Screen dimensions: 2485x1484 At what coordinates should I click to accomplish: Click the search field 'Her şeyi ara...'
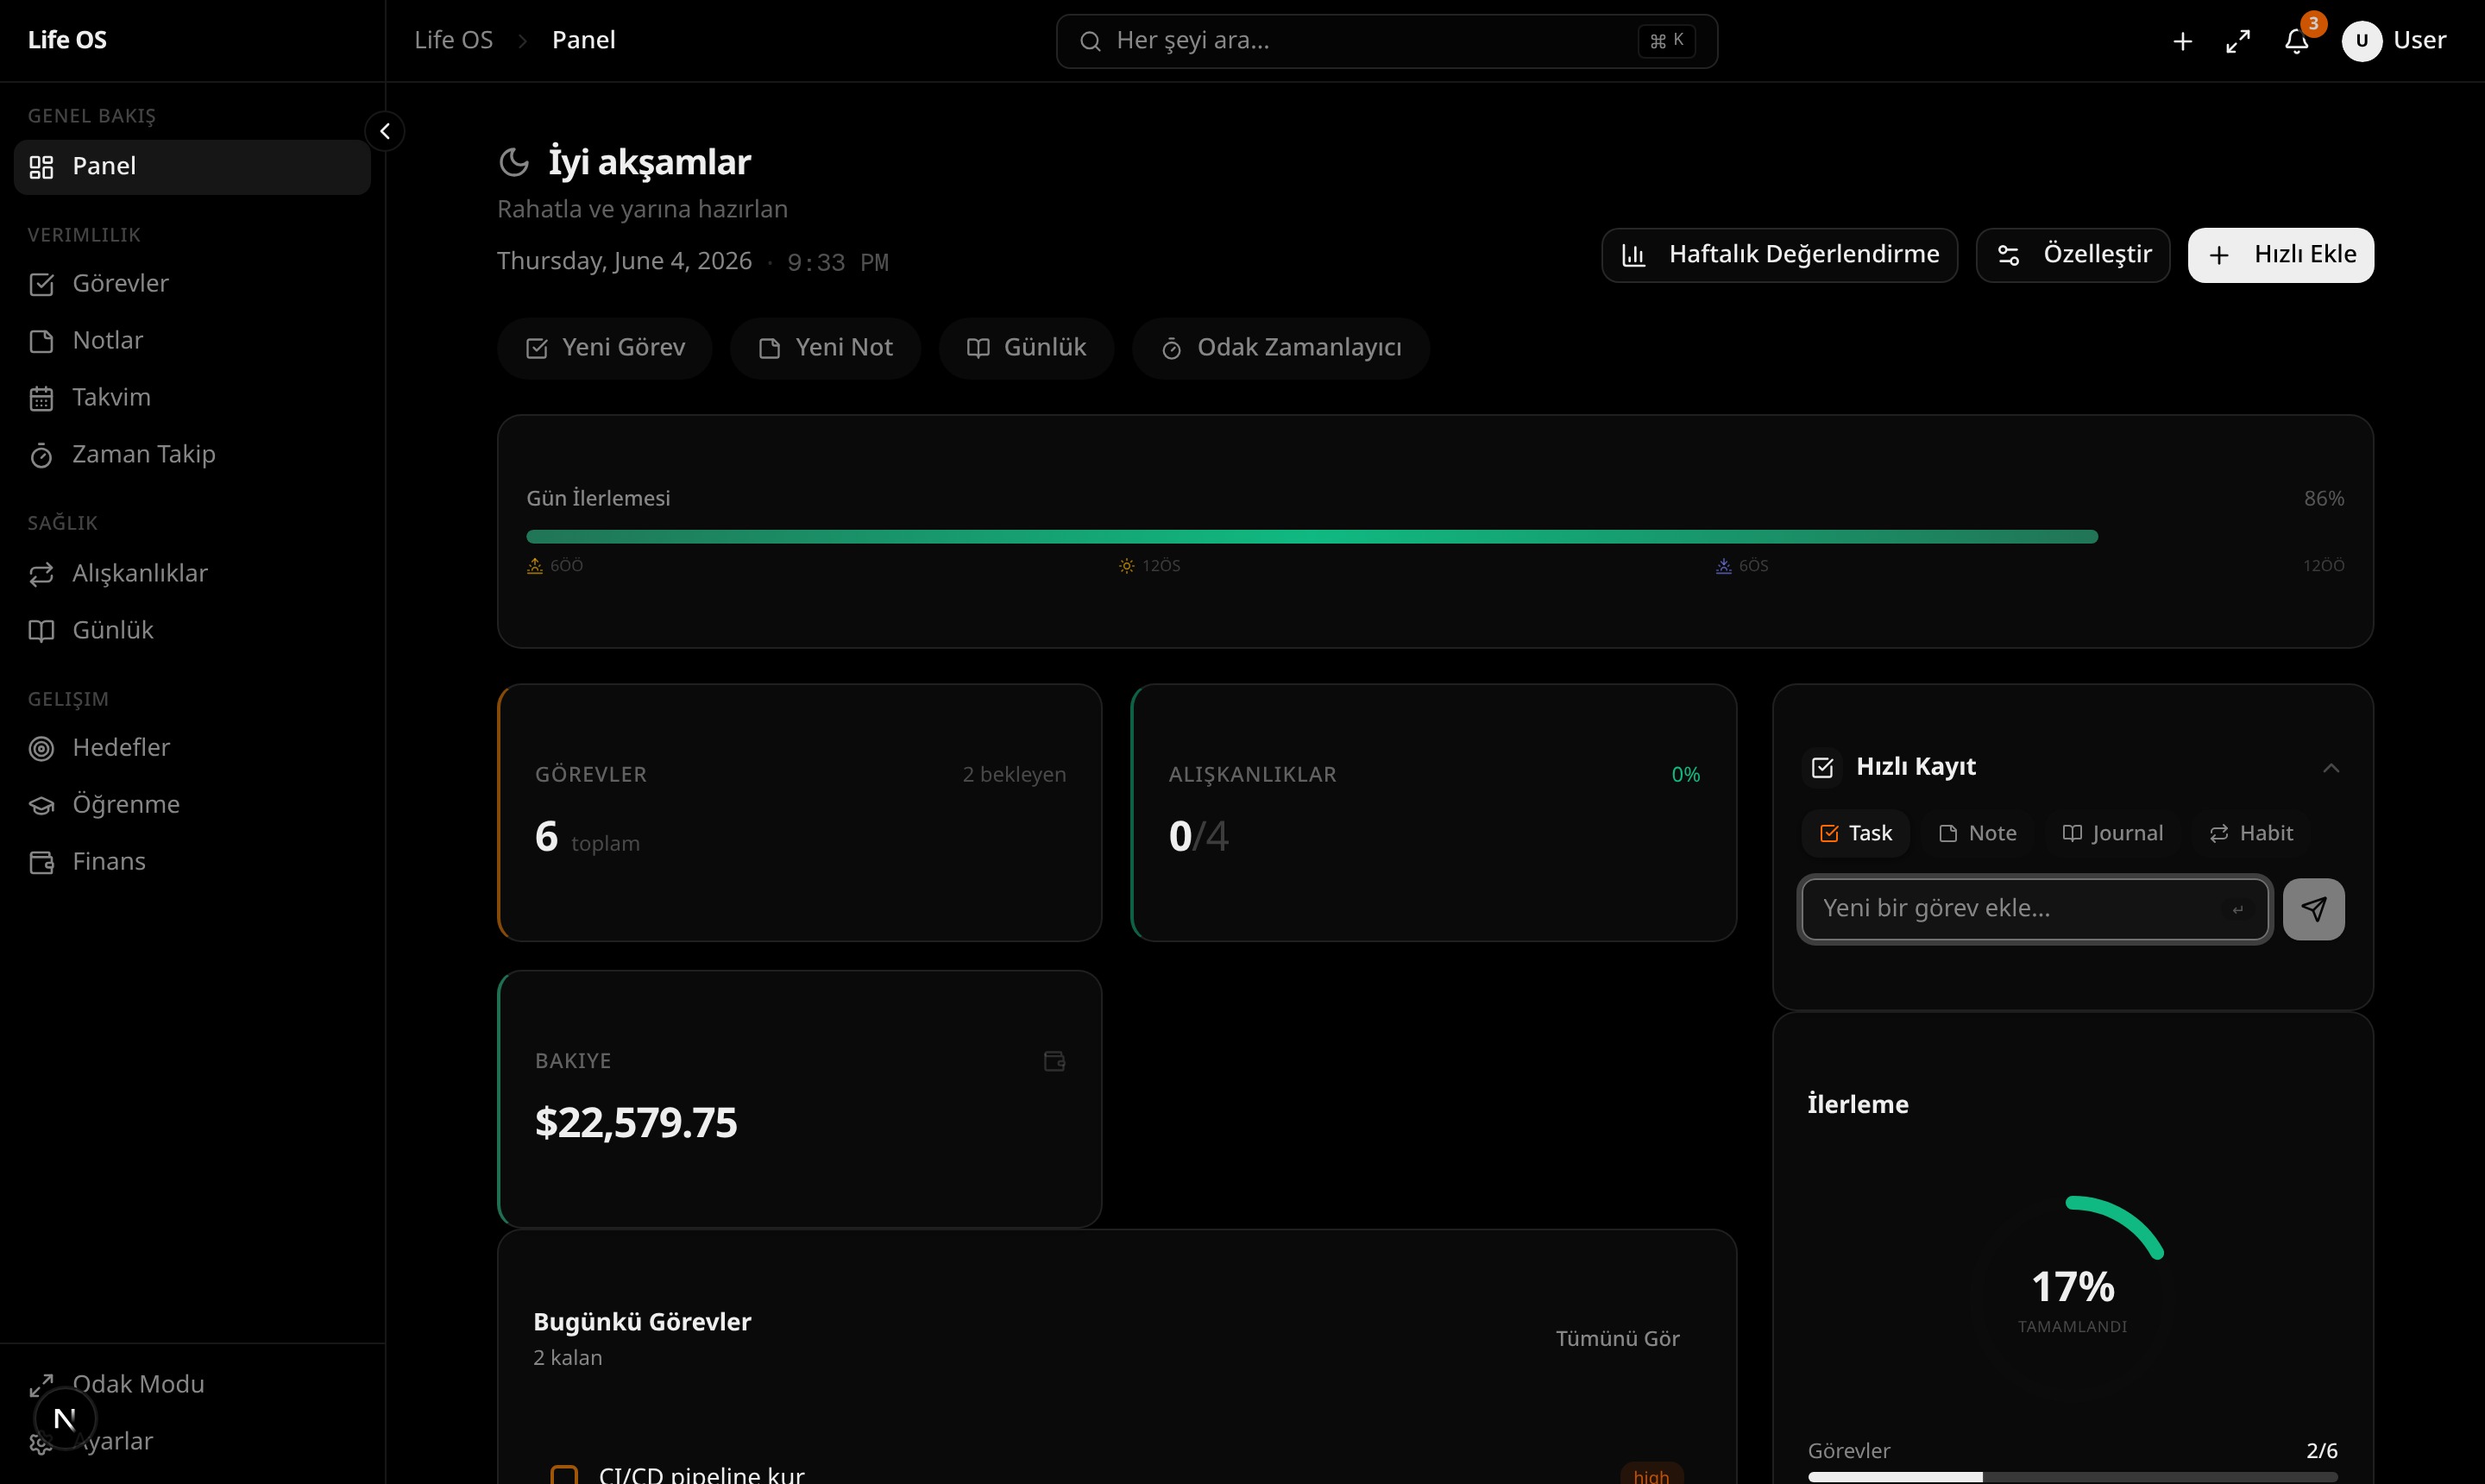pyautogui.click(x=1387, y=41)
